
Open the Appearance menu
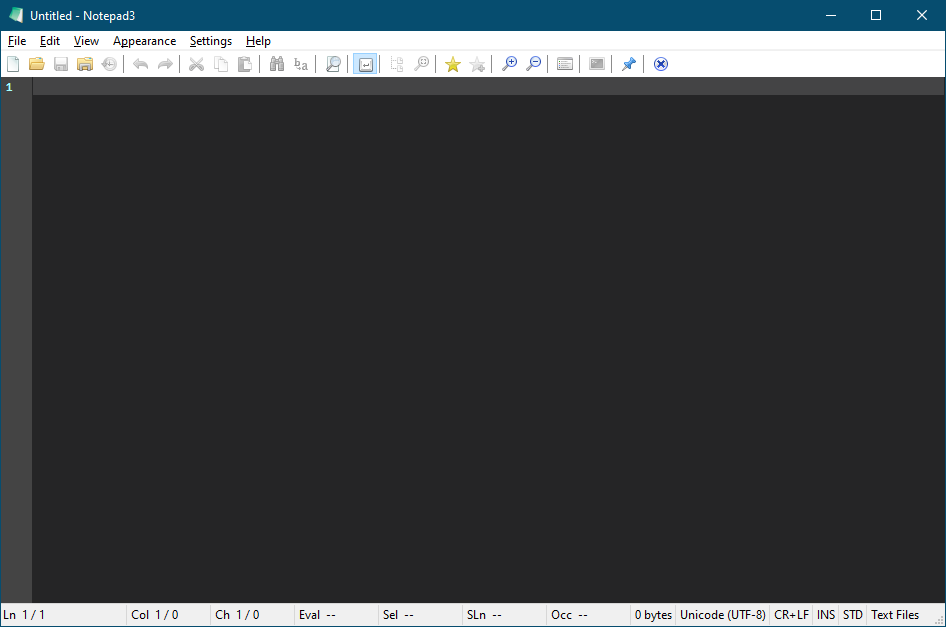(x=144, y=41)
